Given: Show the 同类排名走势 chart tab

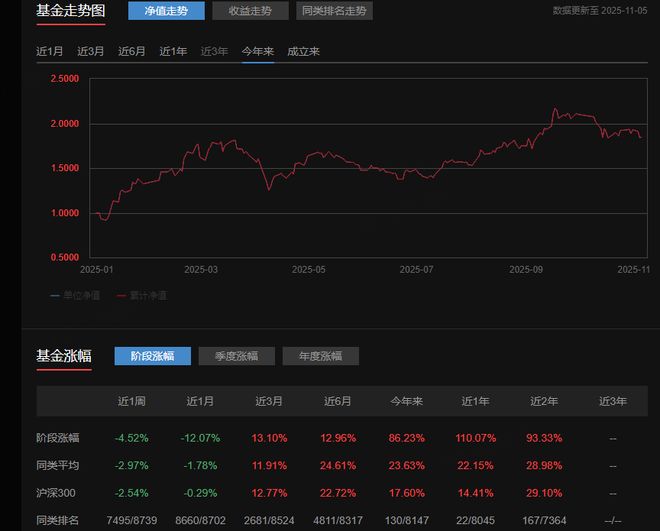Looking at the screenshot, I should pyautogui.click(x=334, y=12).
